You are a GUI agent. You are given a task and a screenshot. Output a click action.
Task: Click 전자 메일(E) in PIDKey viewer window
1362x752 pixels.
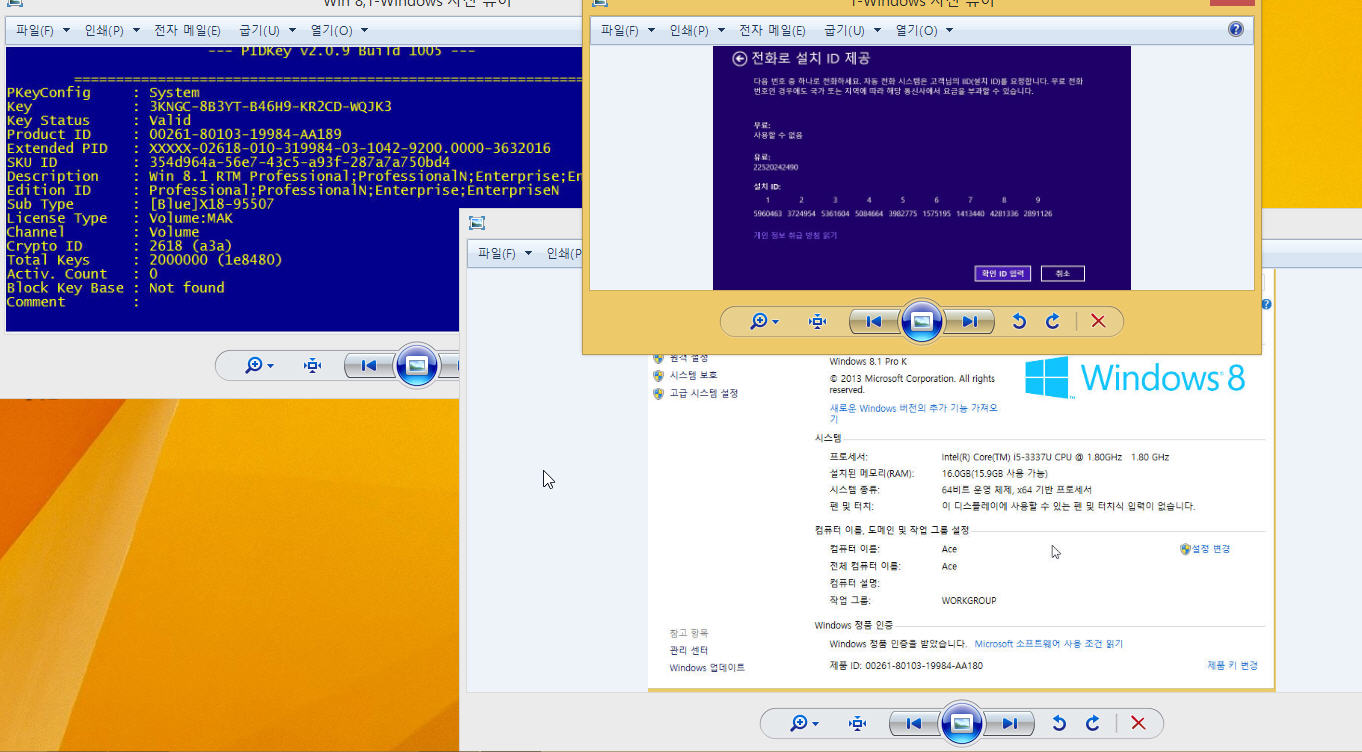[x=187, y=30]
